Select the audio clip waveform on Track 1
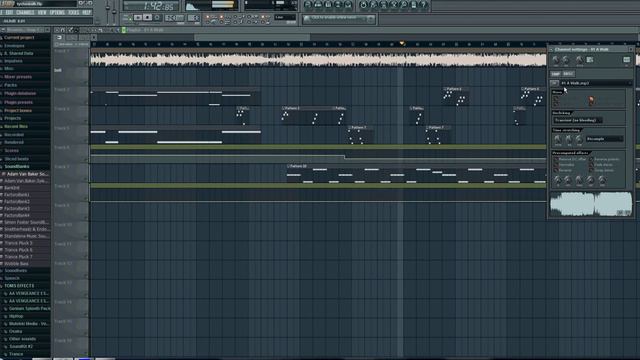Screen dimensions: 640x360 (x=318, y=60)
